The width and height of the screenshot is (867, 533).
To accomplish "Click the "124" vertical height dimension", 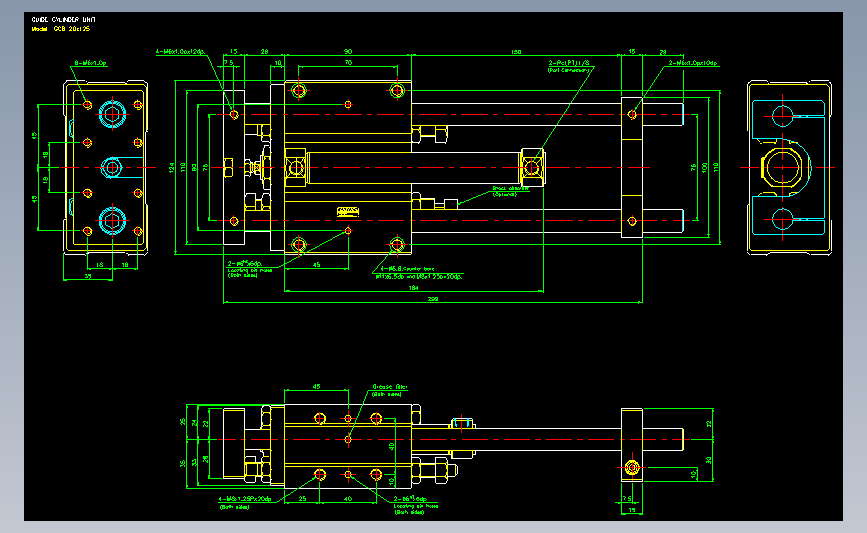I will coord(171,168).
